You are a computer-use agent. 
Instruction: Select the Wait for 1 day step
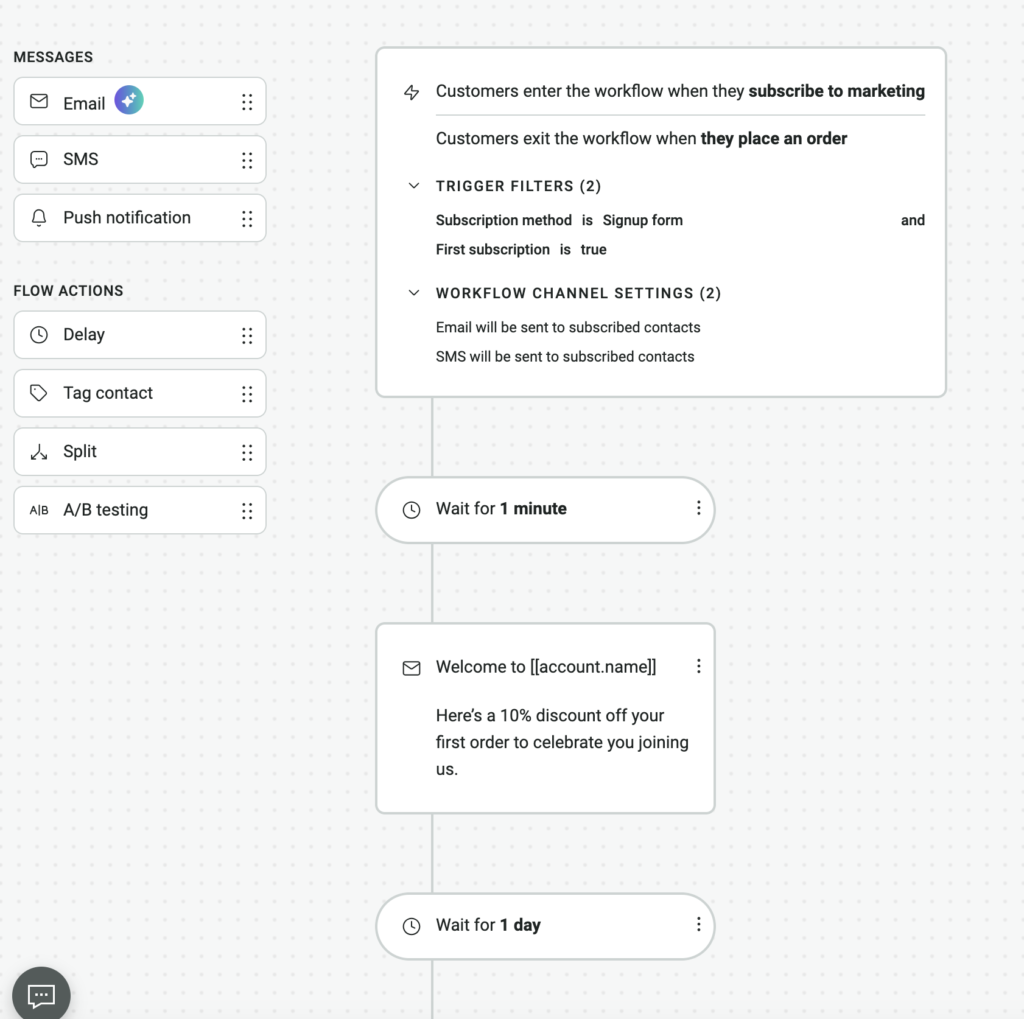530,925
